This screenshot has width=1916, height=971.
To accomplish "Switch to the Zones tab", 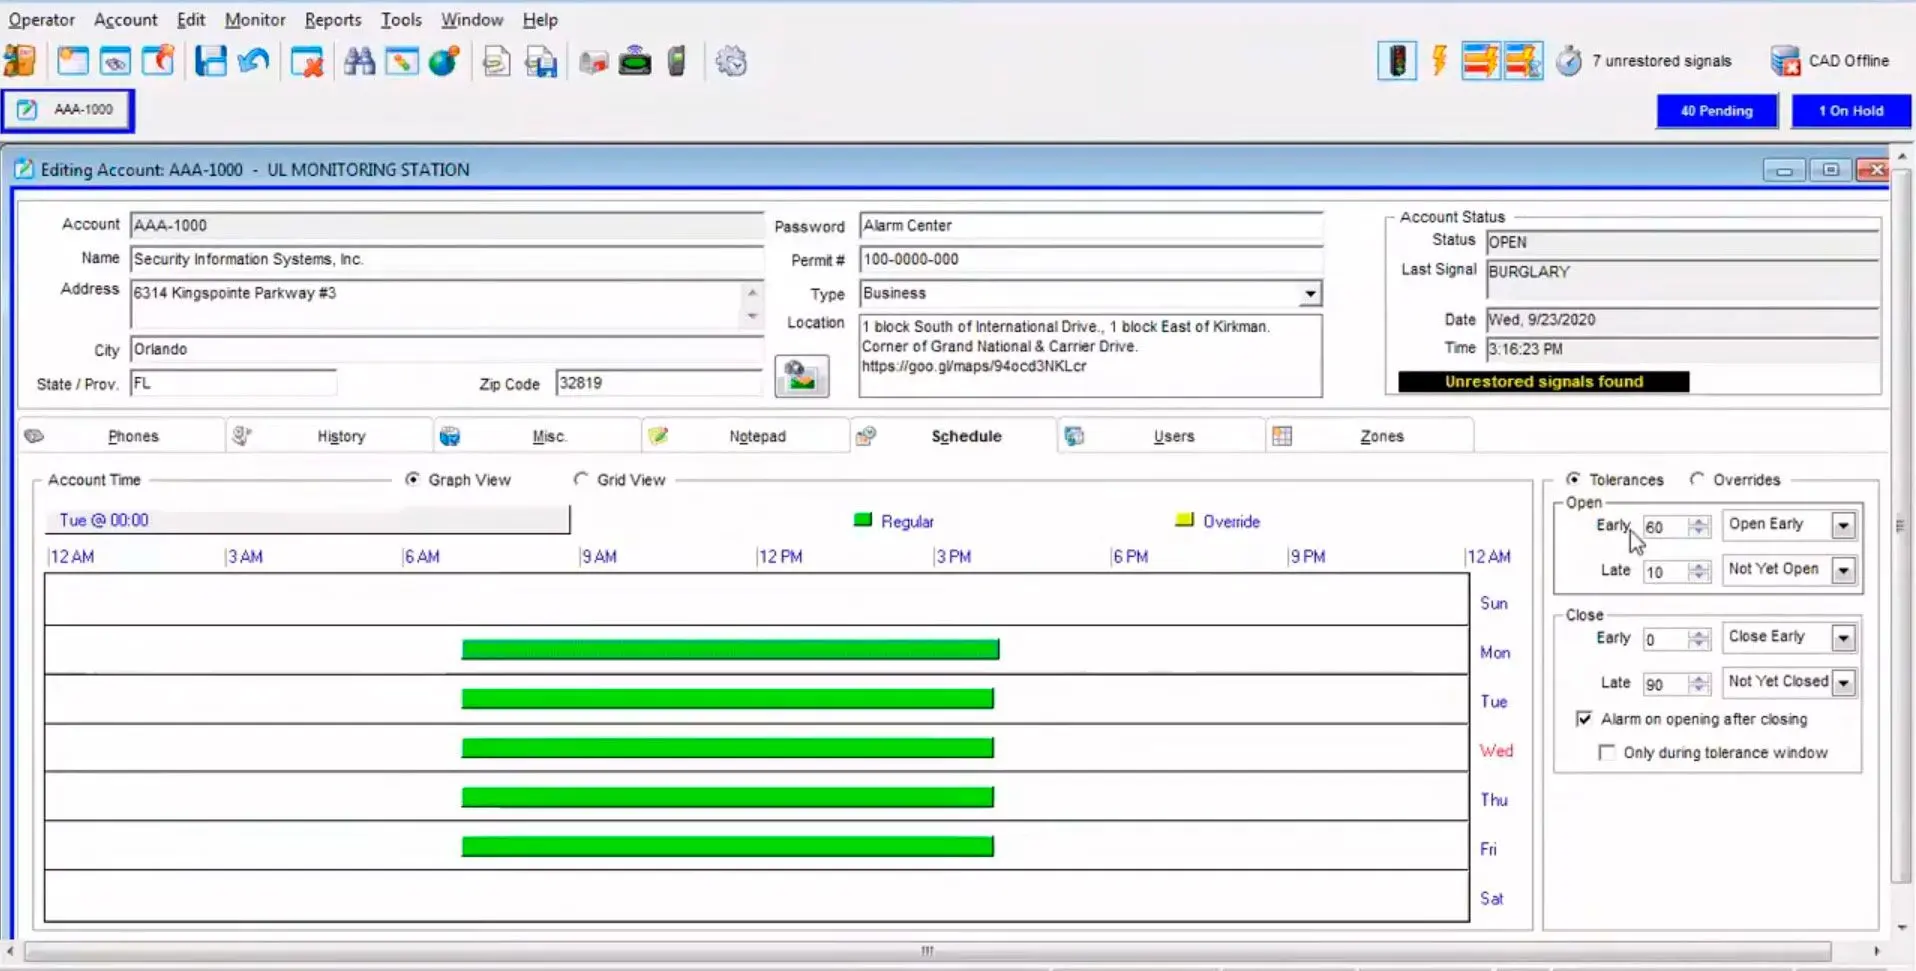I will coord(1380,436).
